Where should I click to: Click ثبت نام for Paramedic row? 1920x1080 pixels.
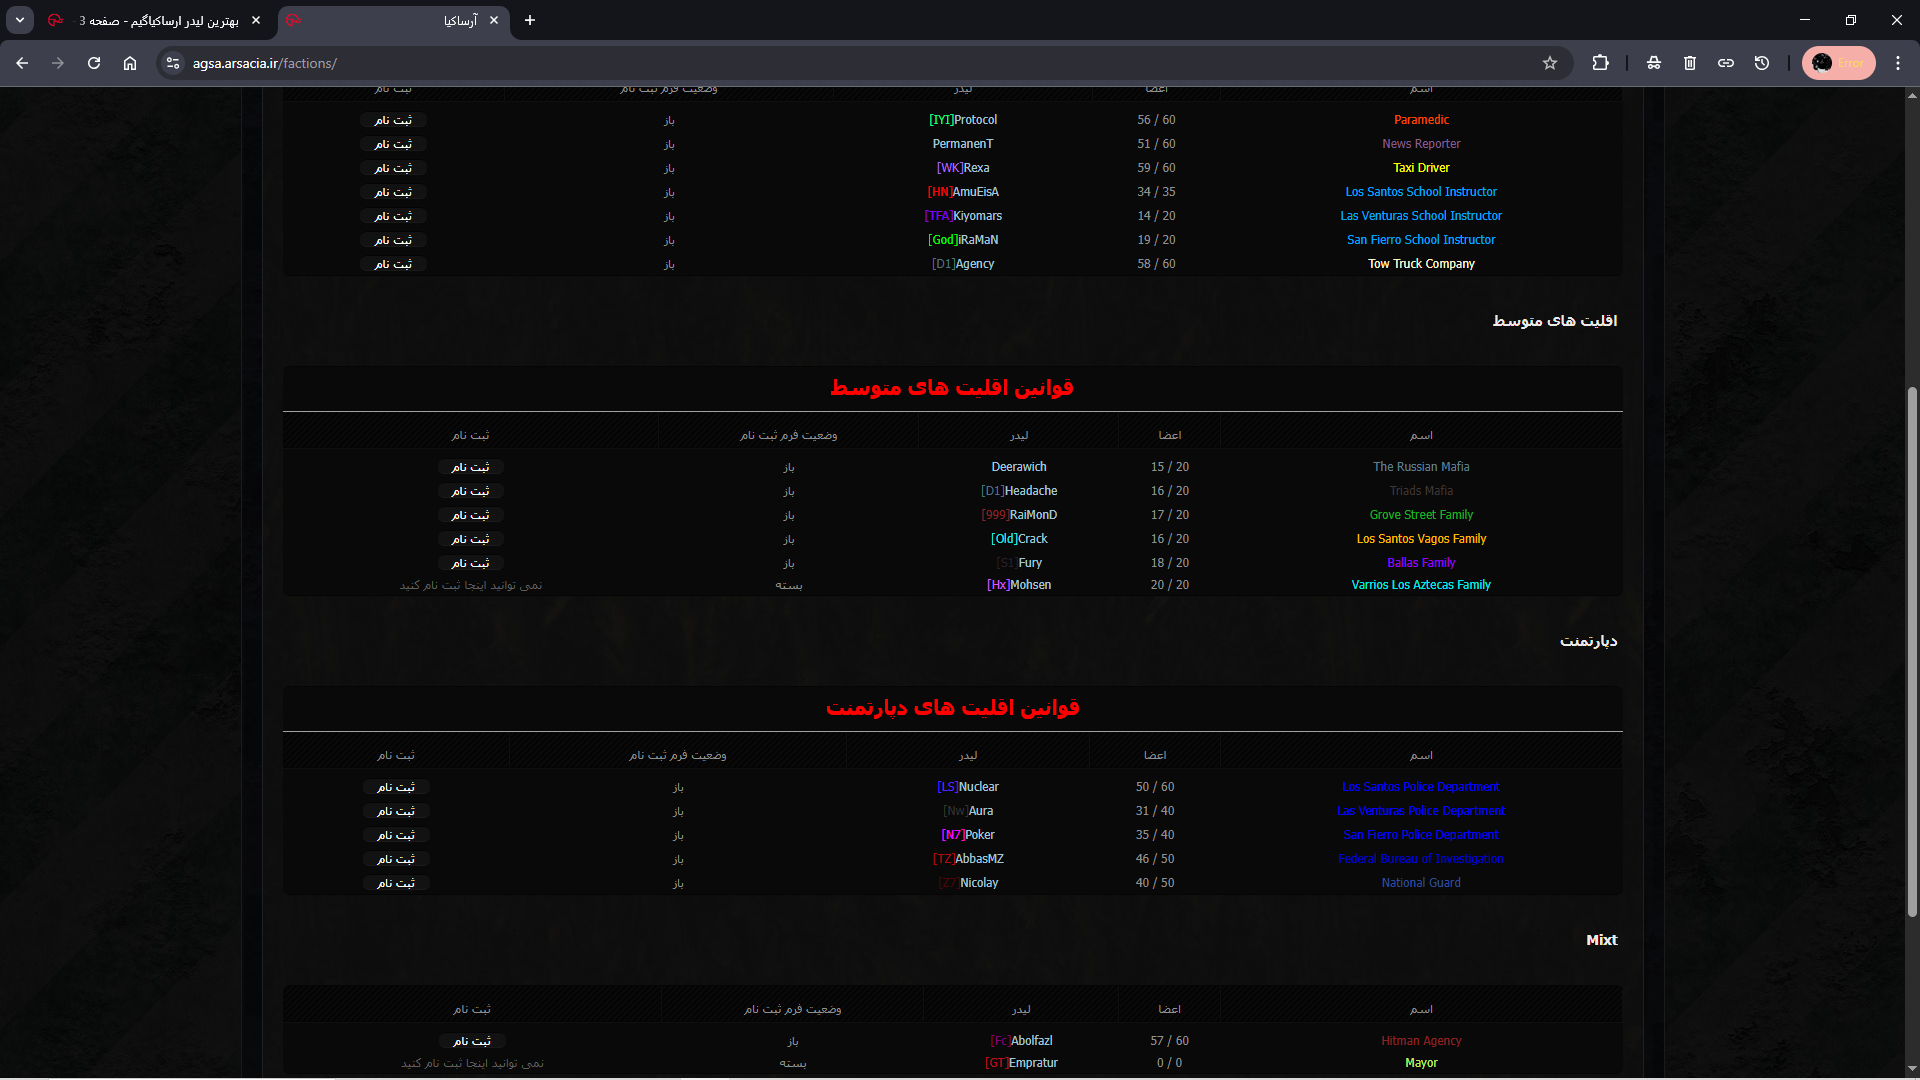click(x=393, y=120)
